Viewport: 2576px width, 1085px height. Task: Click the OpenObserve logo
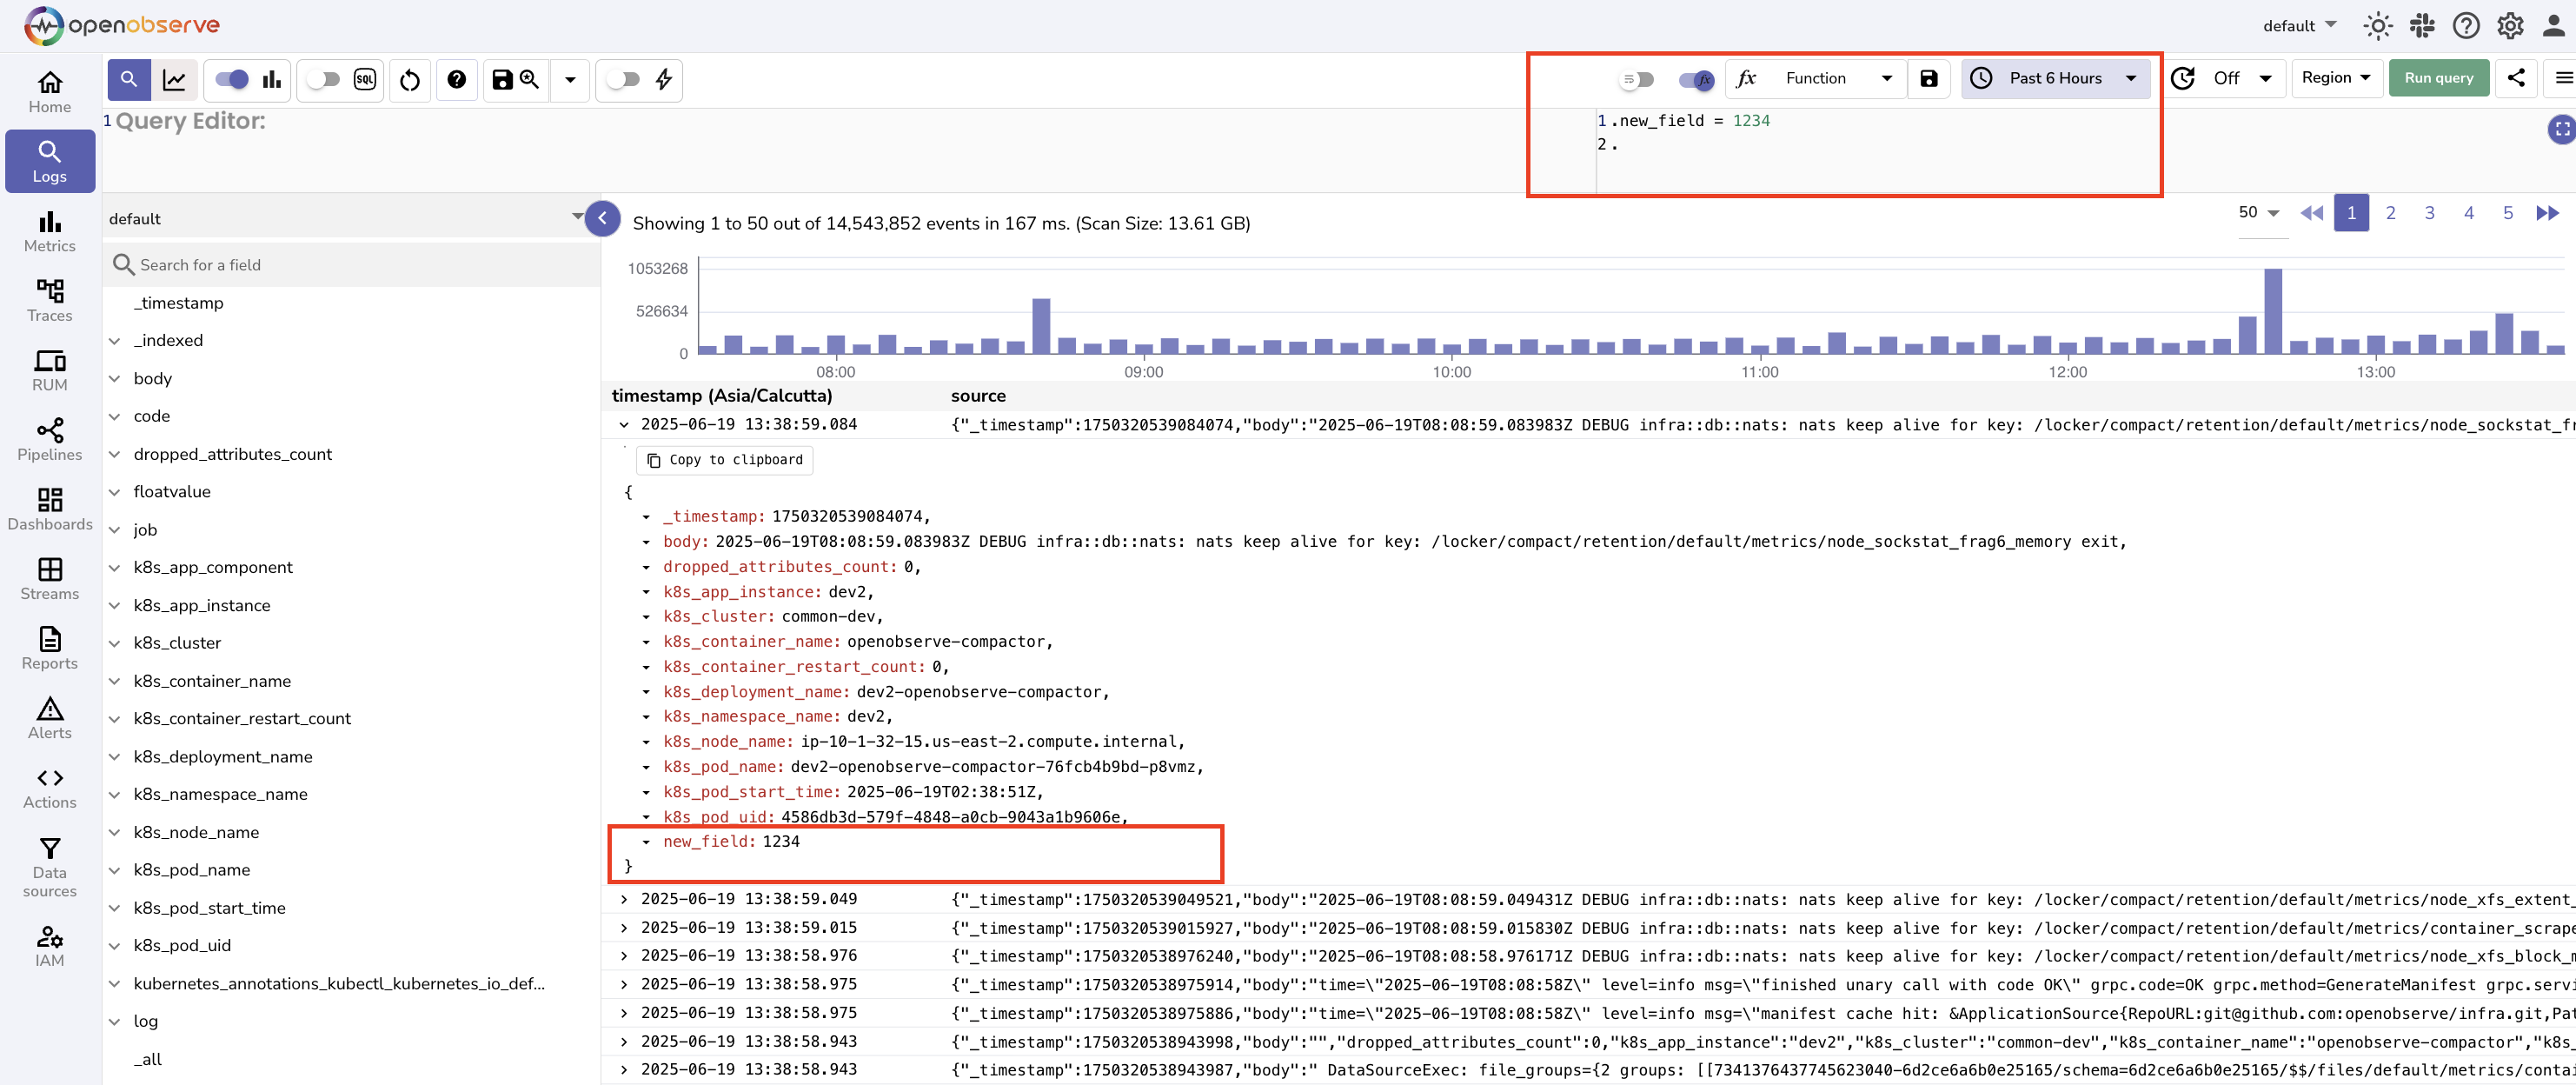point(122,25)
